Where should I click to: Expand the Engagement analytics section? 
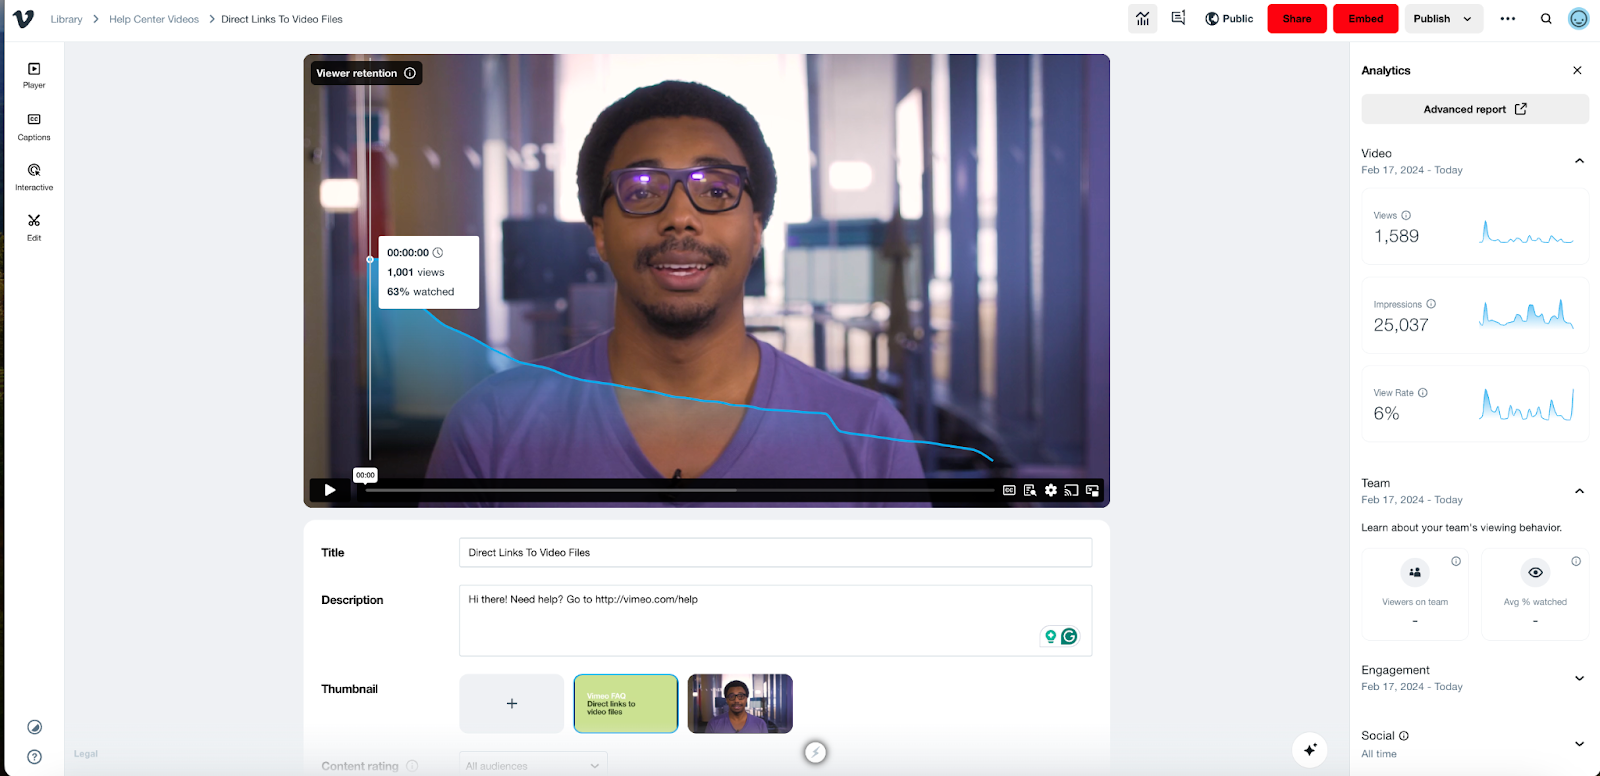(x=1579, y=678)
